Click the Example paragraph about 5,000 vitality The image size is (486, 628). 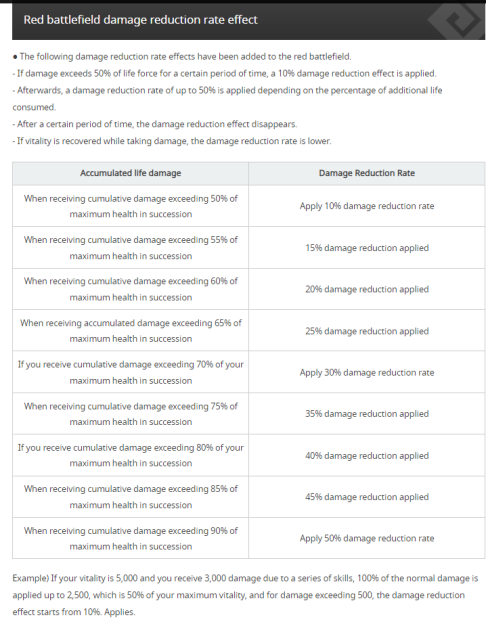[x=245, y=595]
